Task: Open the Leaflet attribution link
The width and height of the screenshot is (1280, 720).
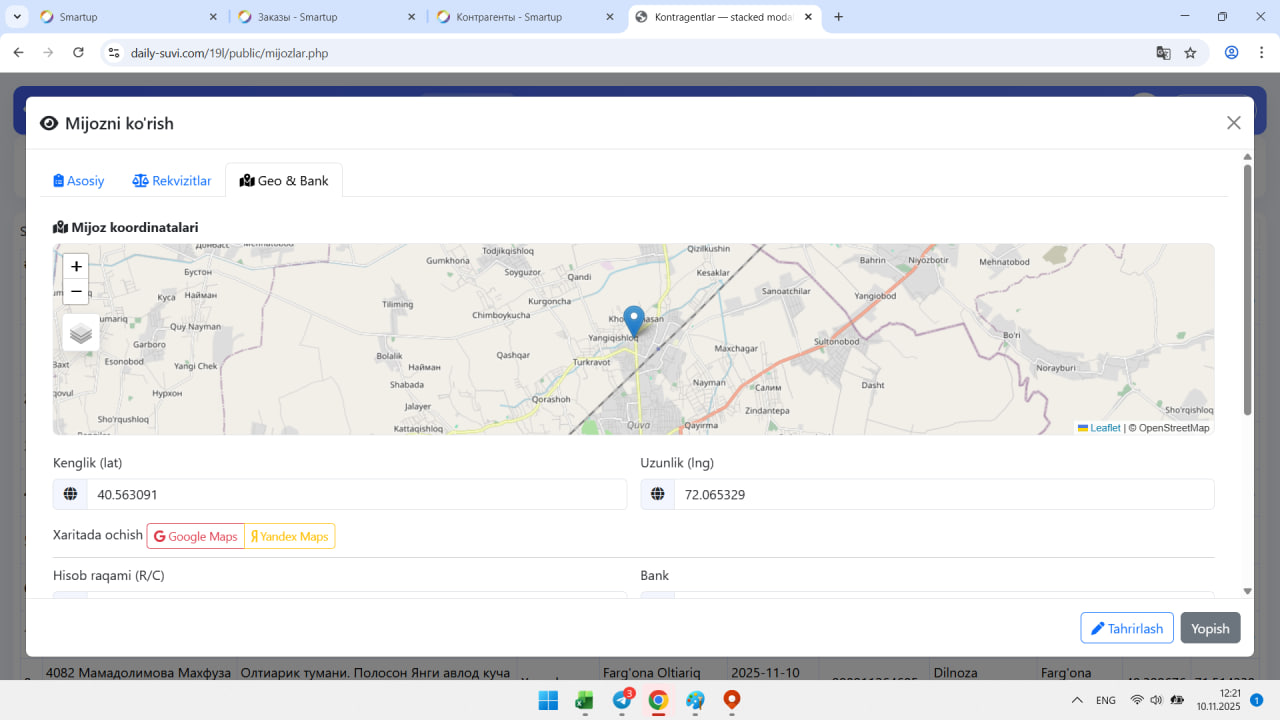Action: (1104, 428)
